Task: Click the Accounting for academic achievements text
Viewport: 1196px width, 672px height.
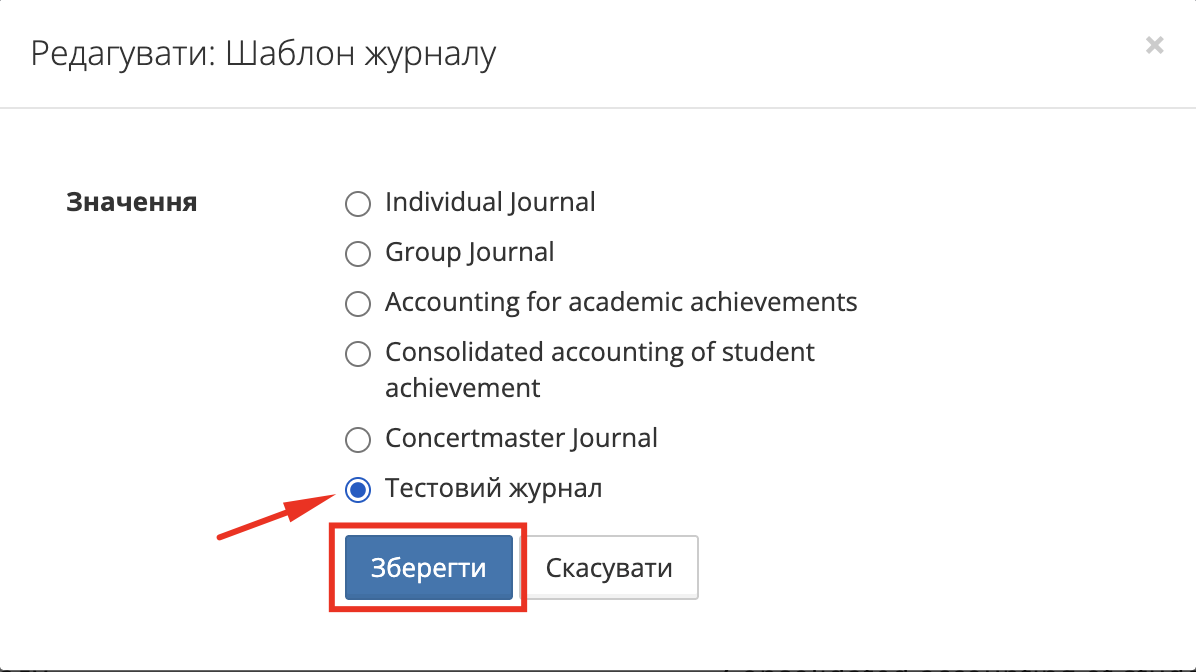Action: click(620, 302)
